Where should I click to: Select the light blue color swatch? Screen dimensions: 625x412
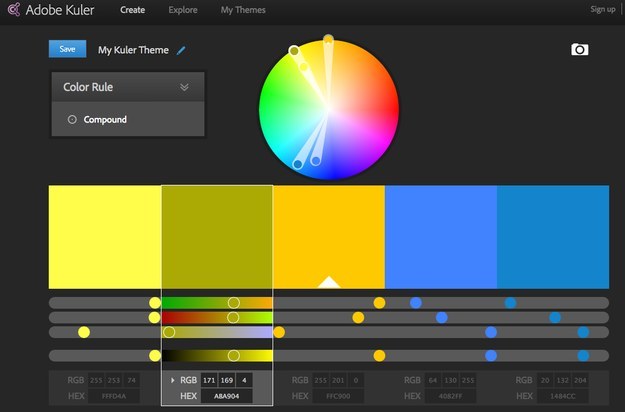tap(441, 237)
